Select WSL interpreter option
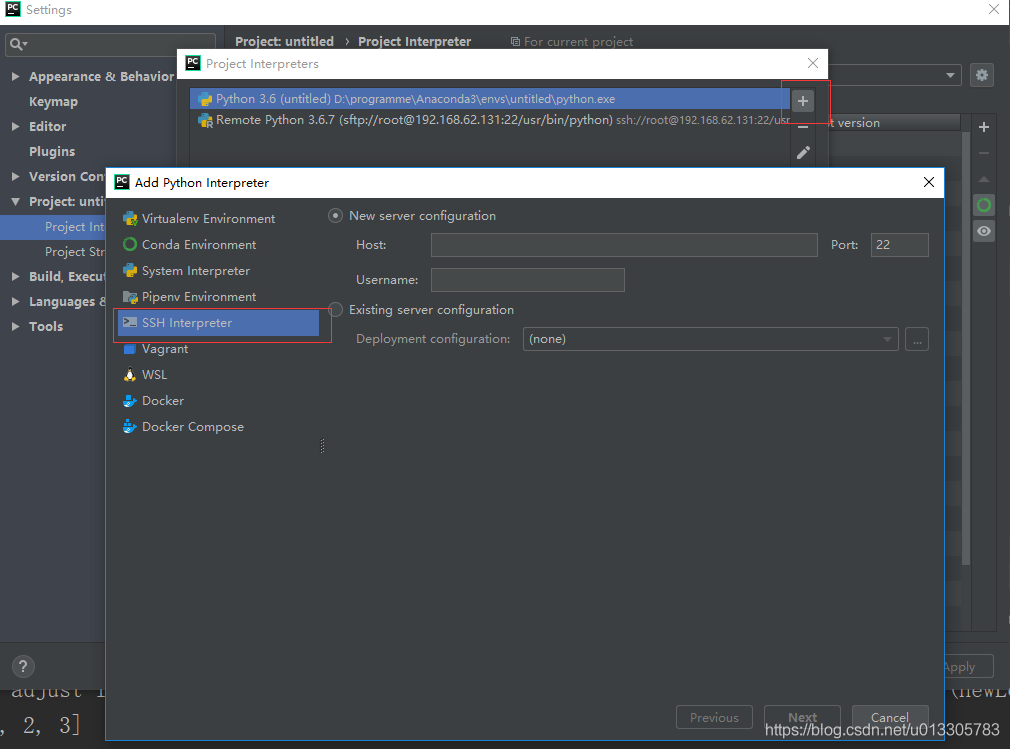The image size is (1010, 749). click(x=145, y=375)
